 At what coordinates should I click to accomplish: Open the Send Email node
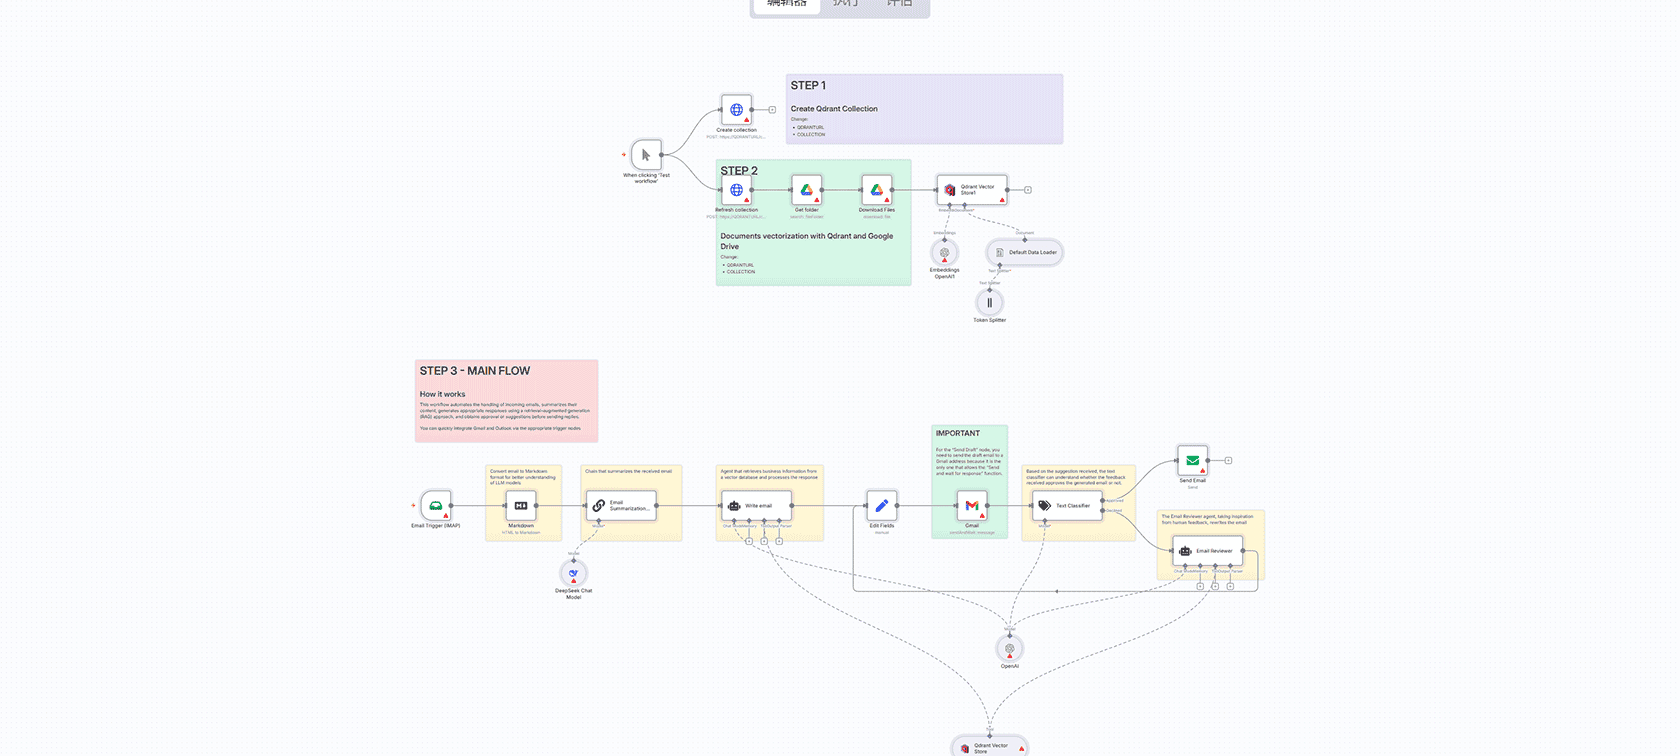tap(1192, 460)
